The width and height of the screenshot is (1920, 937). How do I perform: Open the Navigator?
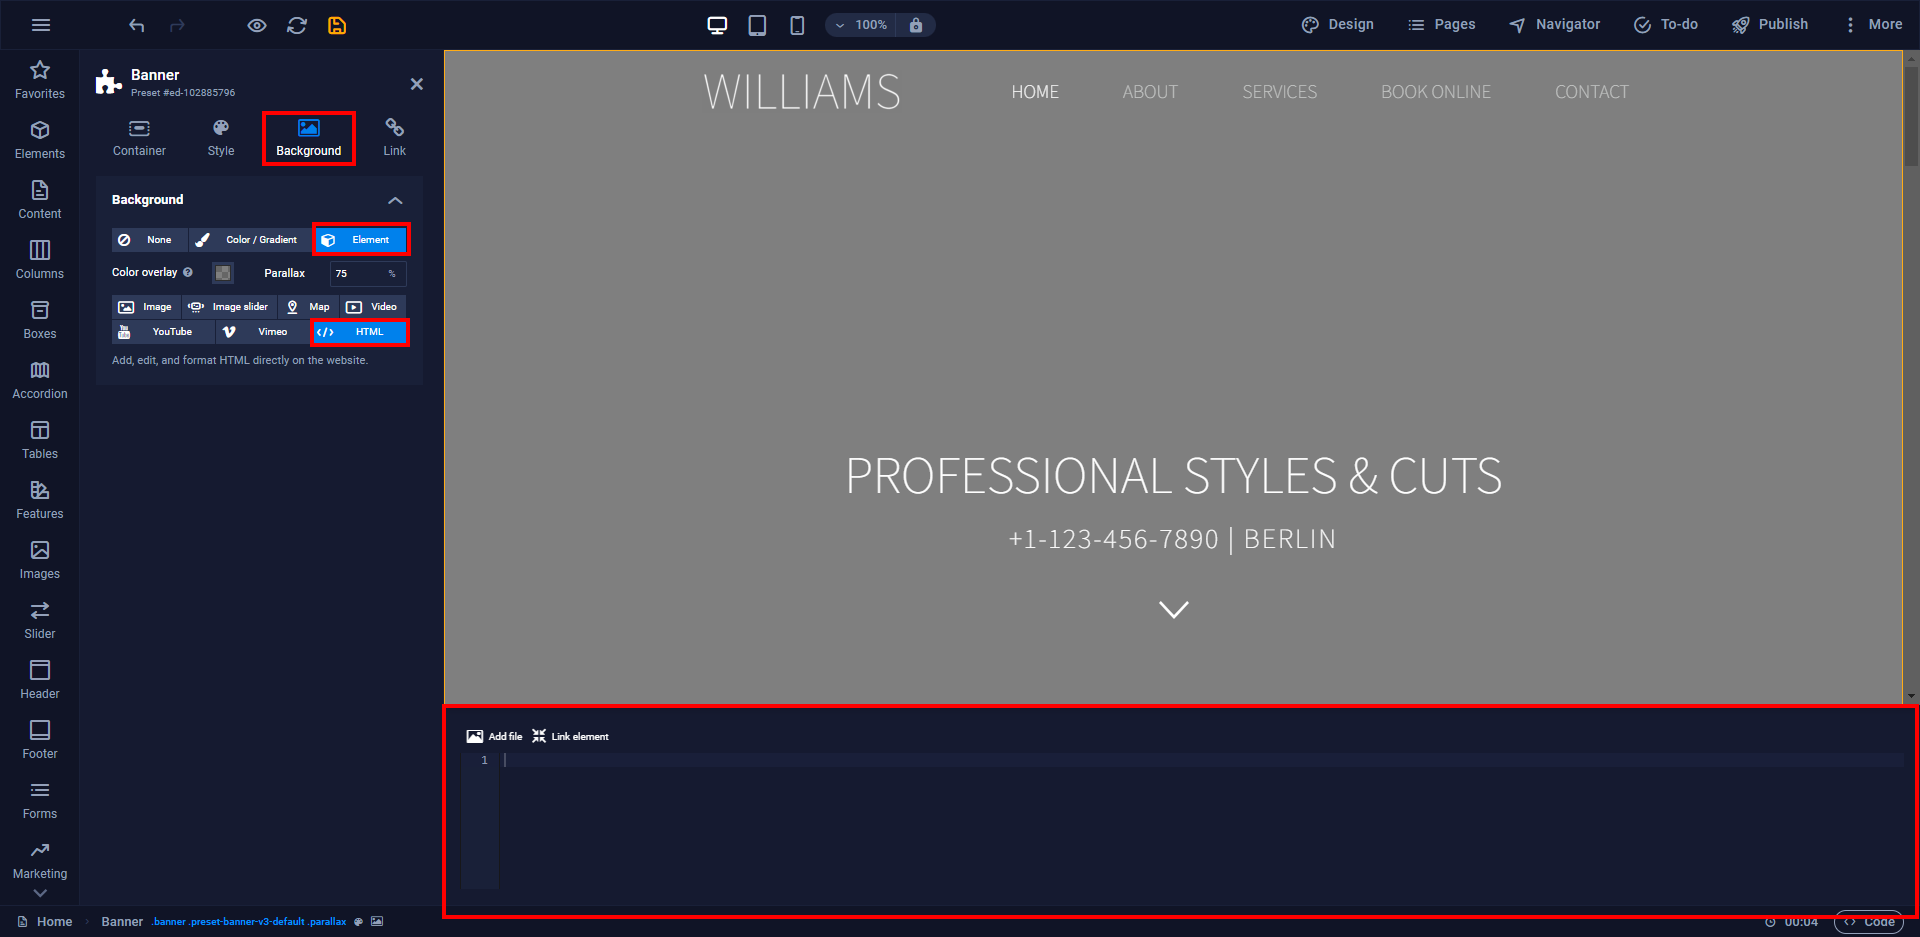1554,25
